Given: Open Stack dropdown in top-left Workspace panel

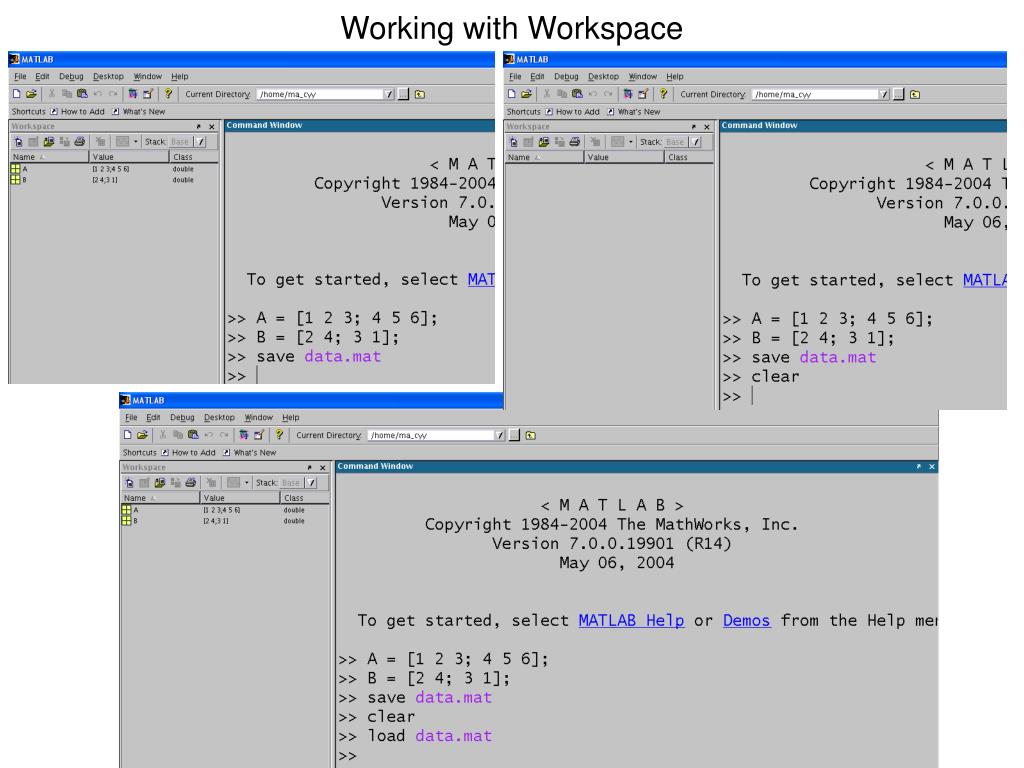Looking at the screenshot, I should tap(201, 142).
